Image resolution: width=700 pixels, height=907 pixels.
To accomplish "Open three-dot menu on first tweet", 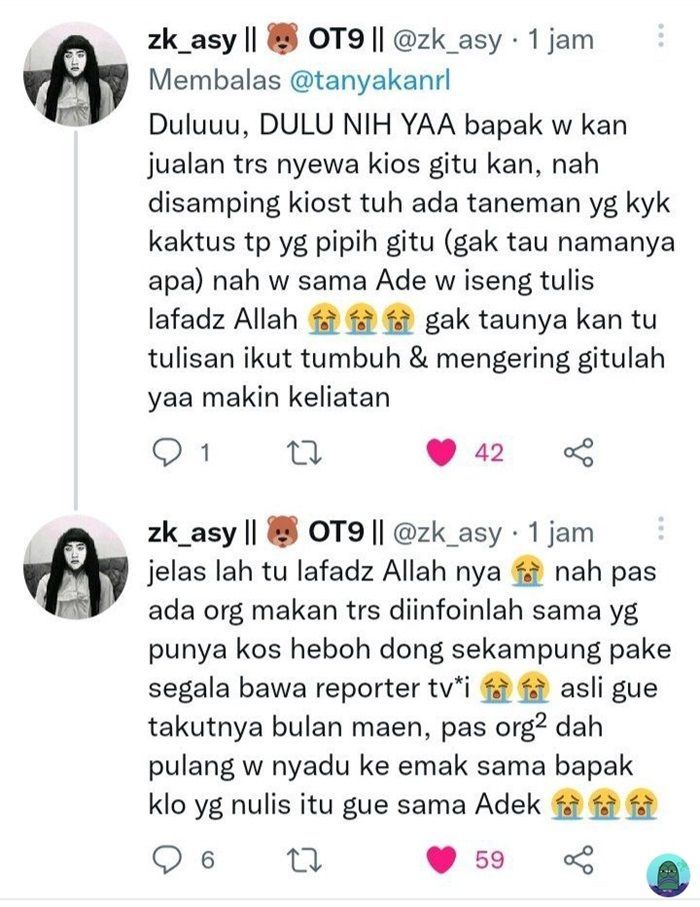I will pos(661,36).
